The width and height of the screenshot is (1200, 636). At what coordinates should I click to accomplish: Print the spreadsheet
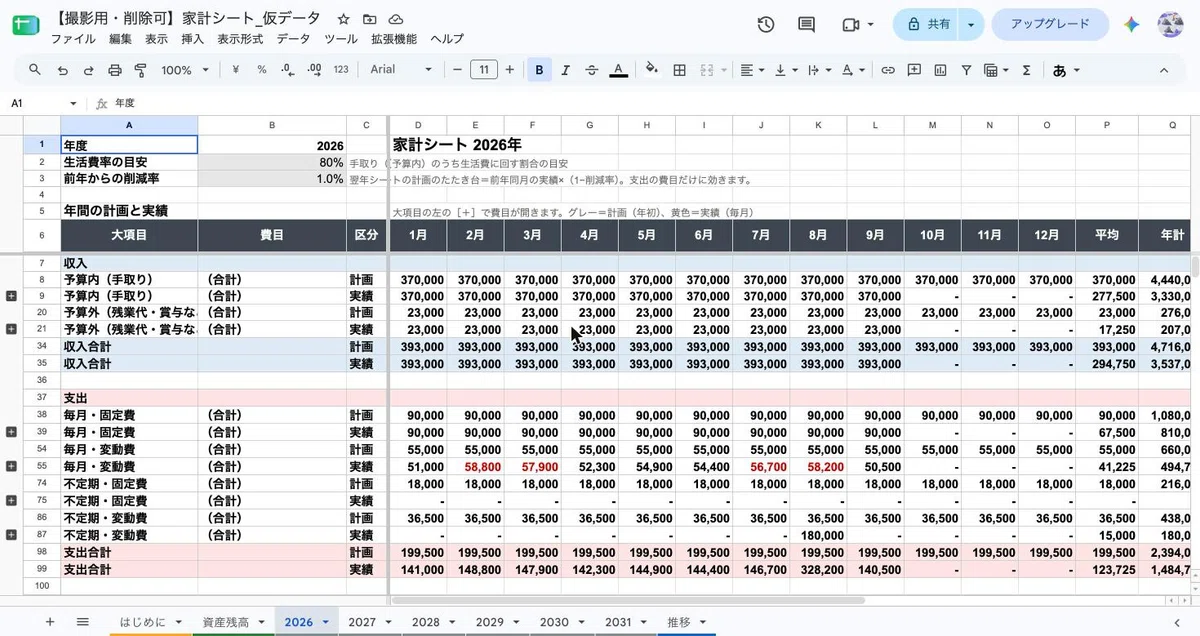point(114,70)
